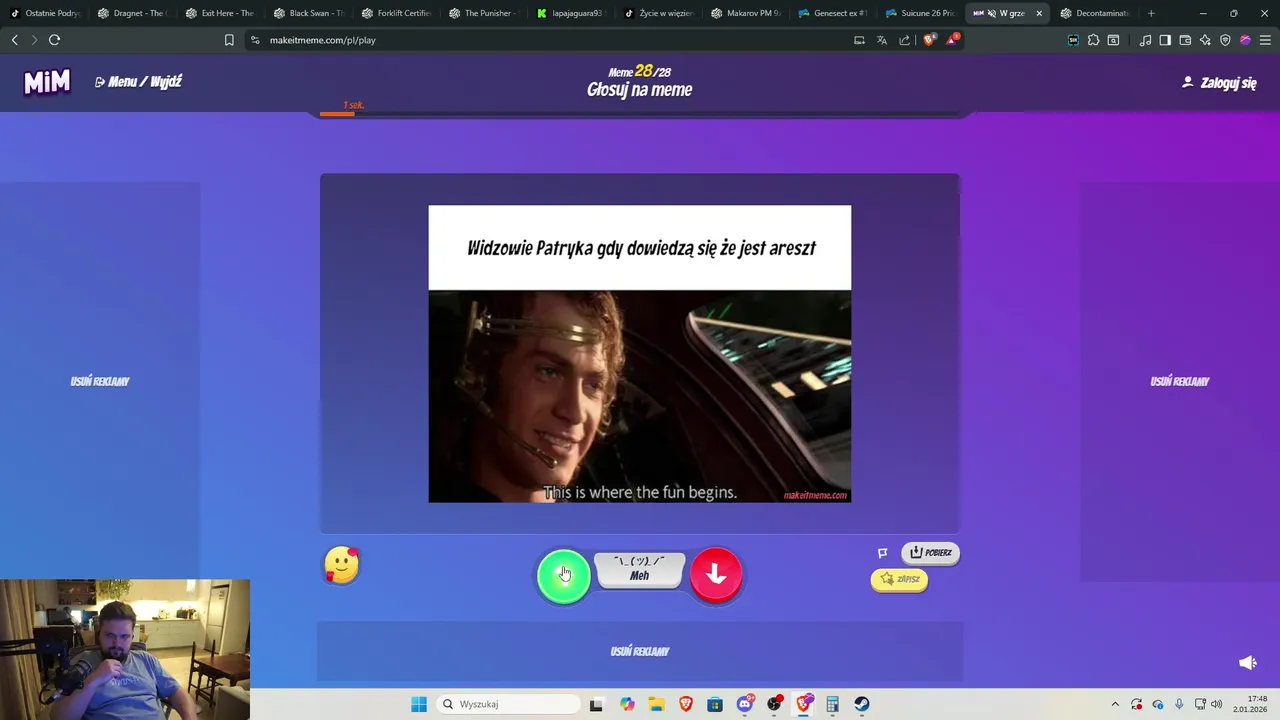The height and width of the screenshot is (720, 1280).
Task: Switch to Black Swan tab
Action: pos(308,13)
